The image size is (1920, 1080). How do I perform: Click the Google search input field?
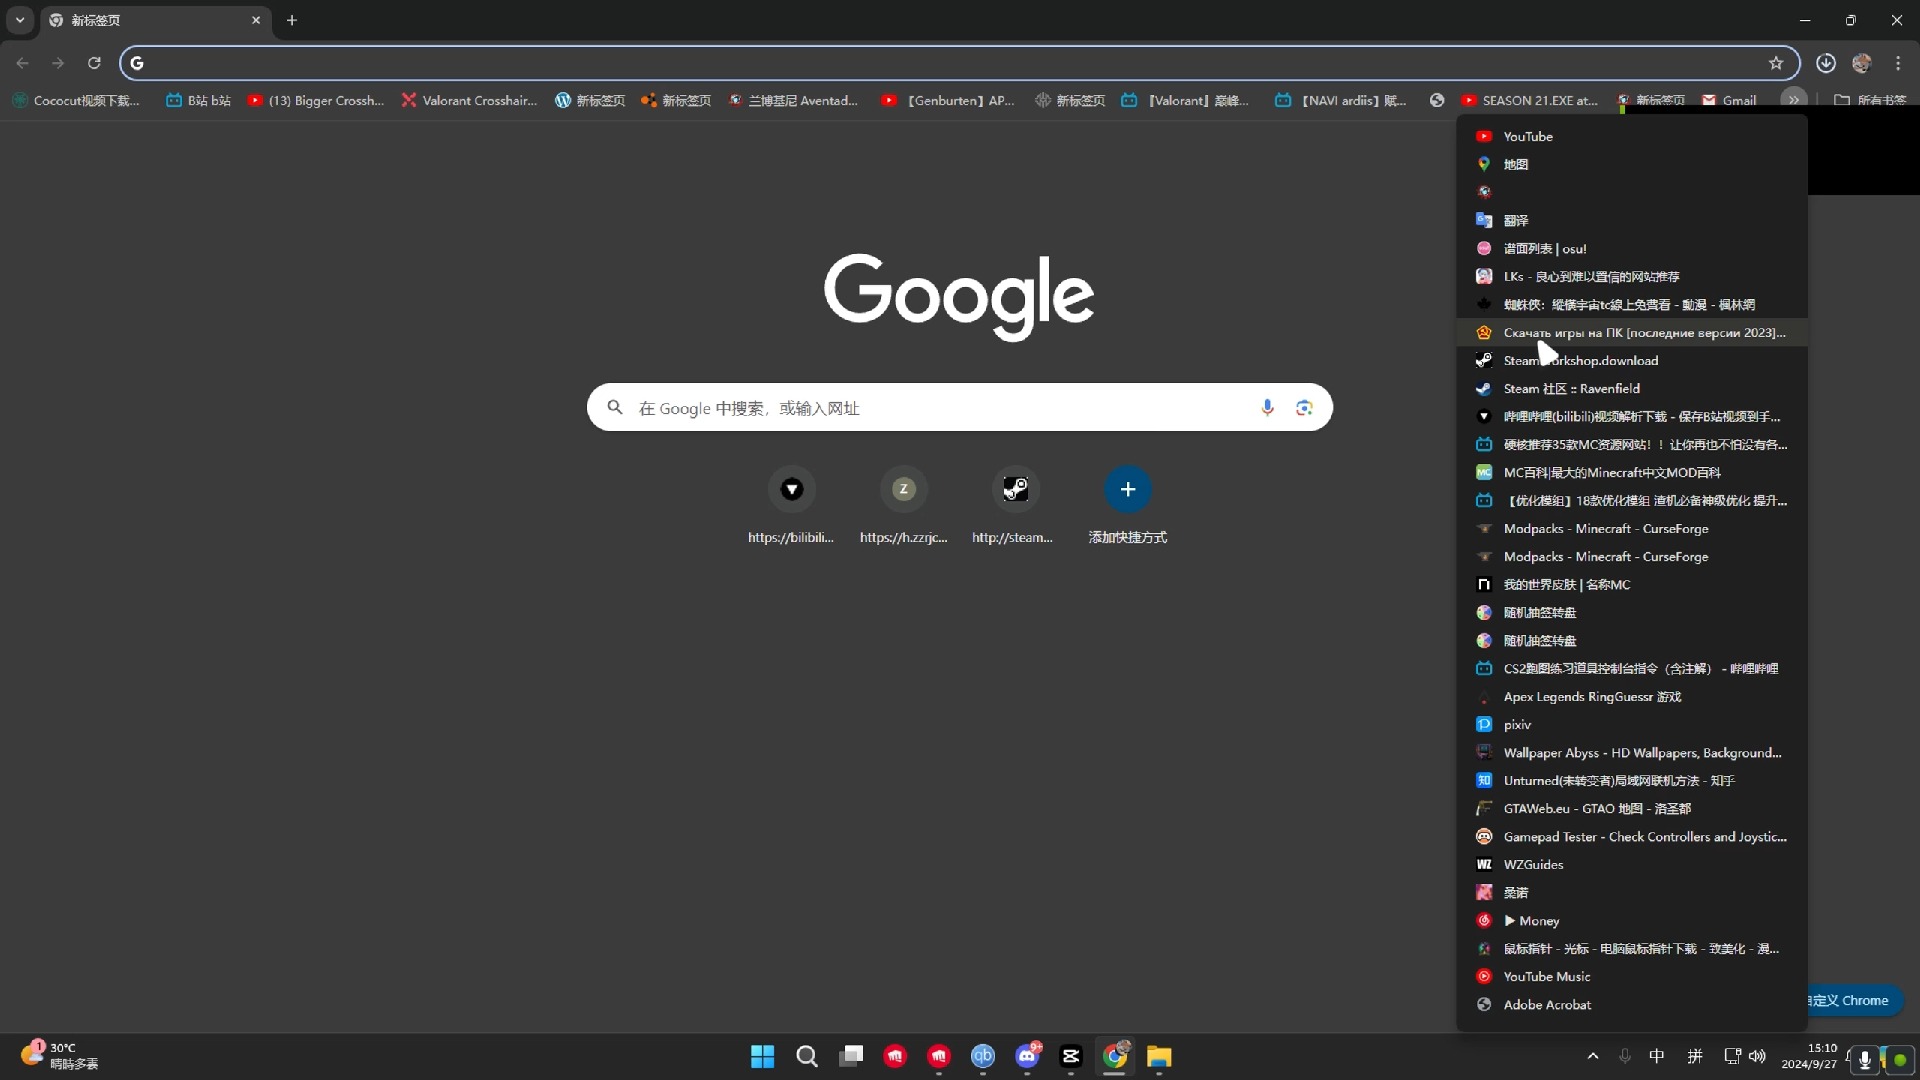pyautogui.click(x=959, y=407)
